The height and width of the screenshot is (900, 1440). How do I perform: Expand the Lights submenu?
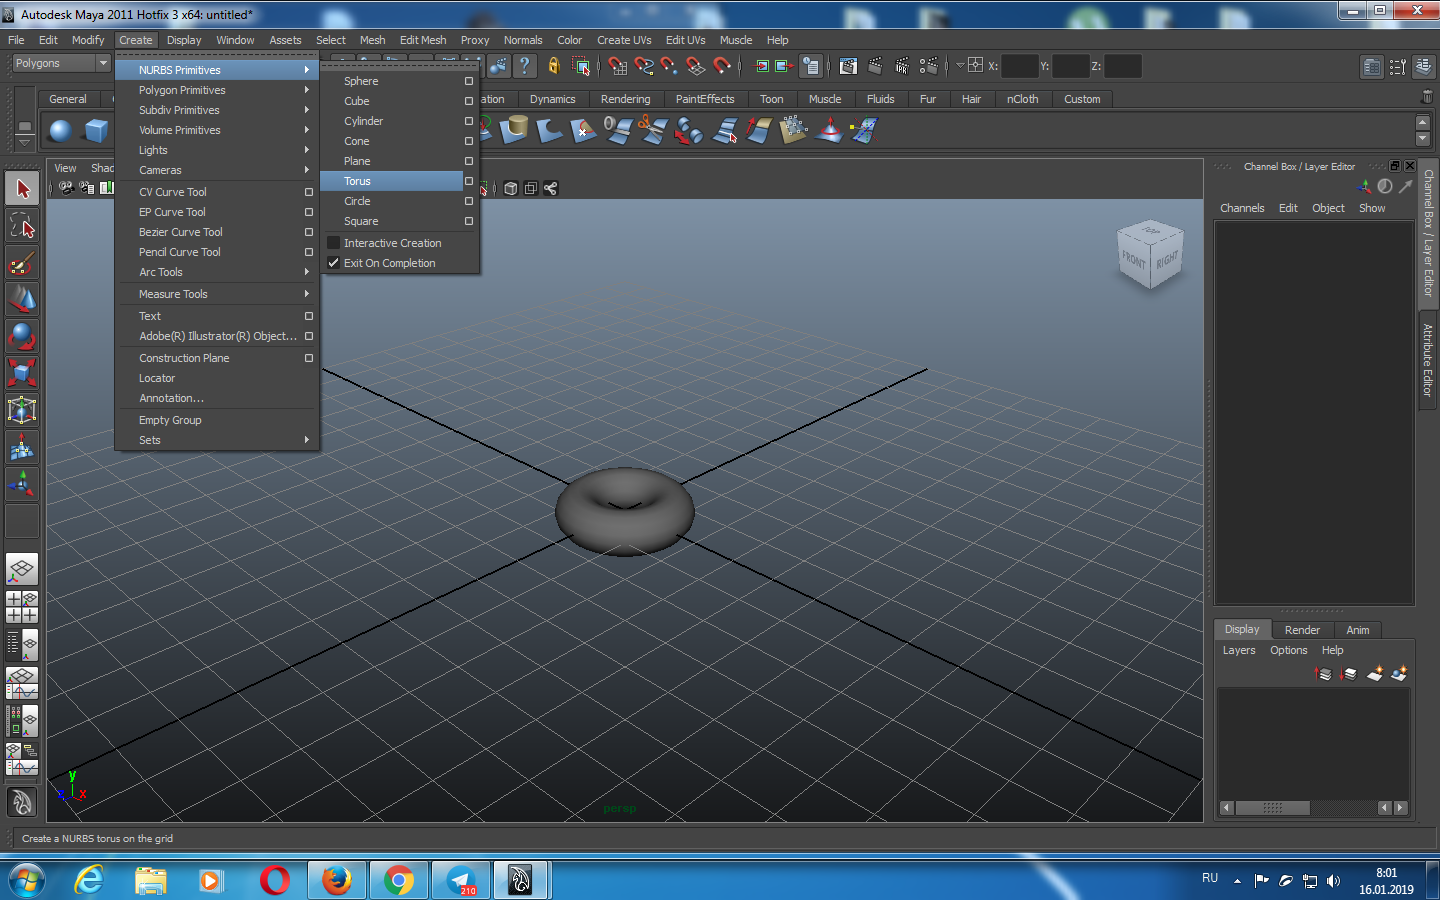[x=217, y=150]
